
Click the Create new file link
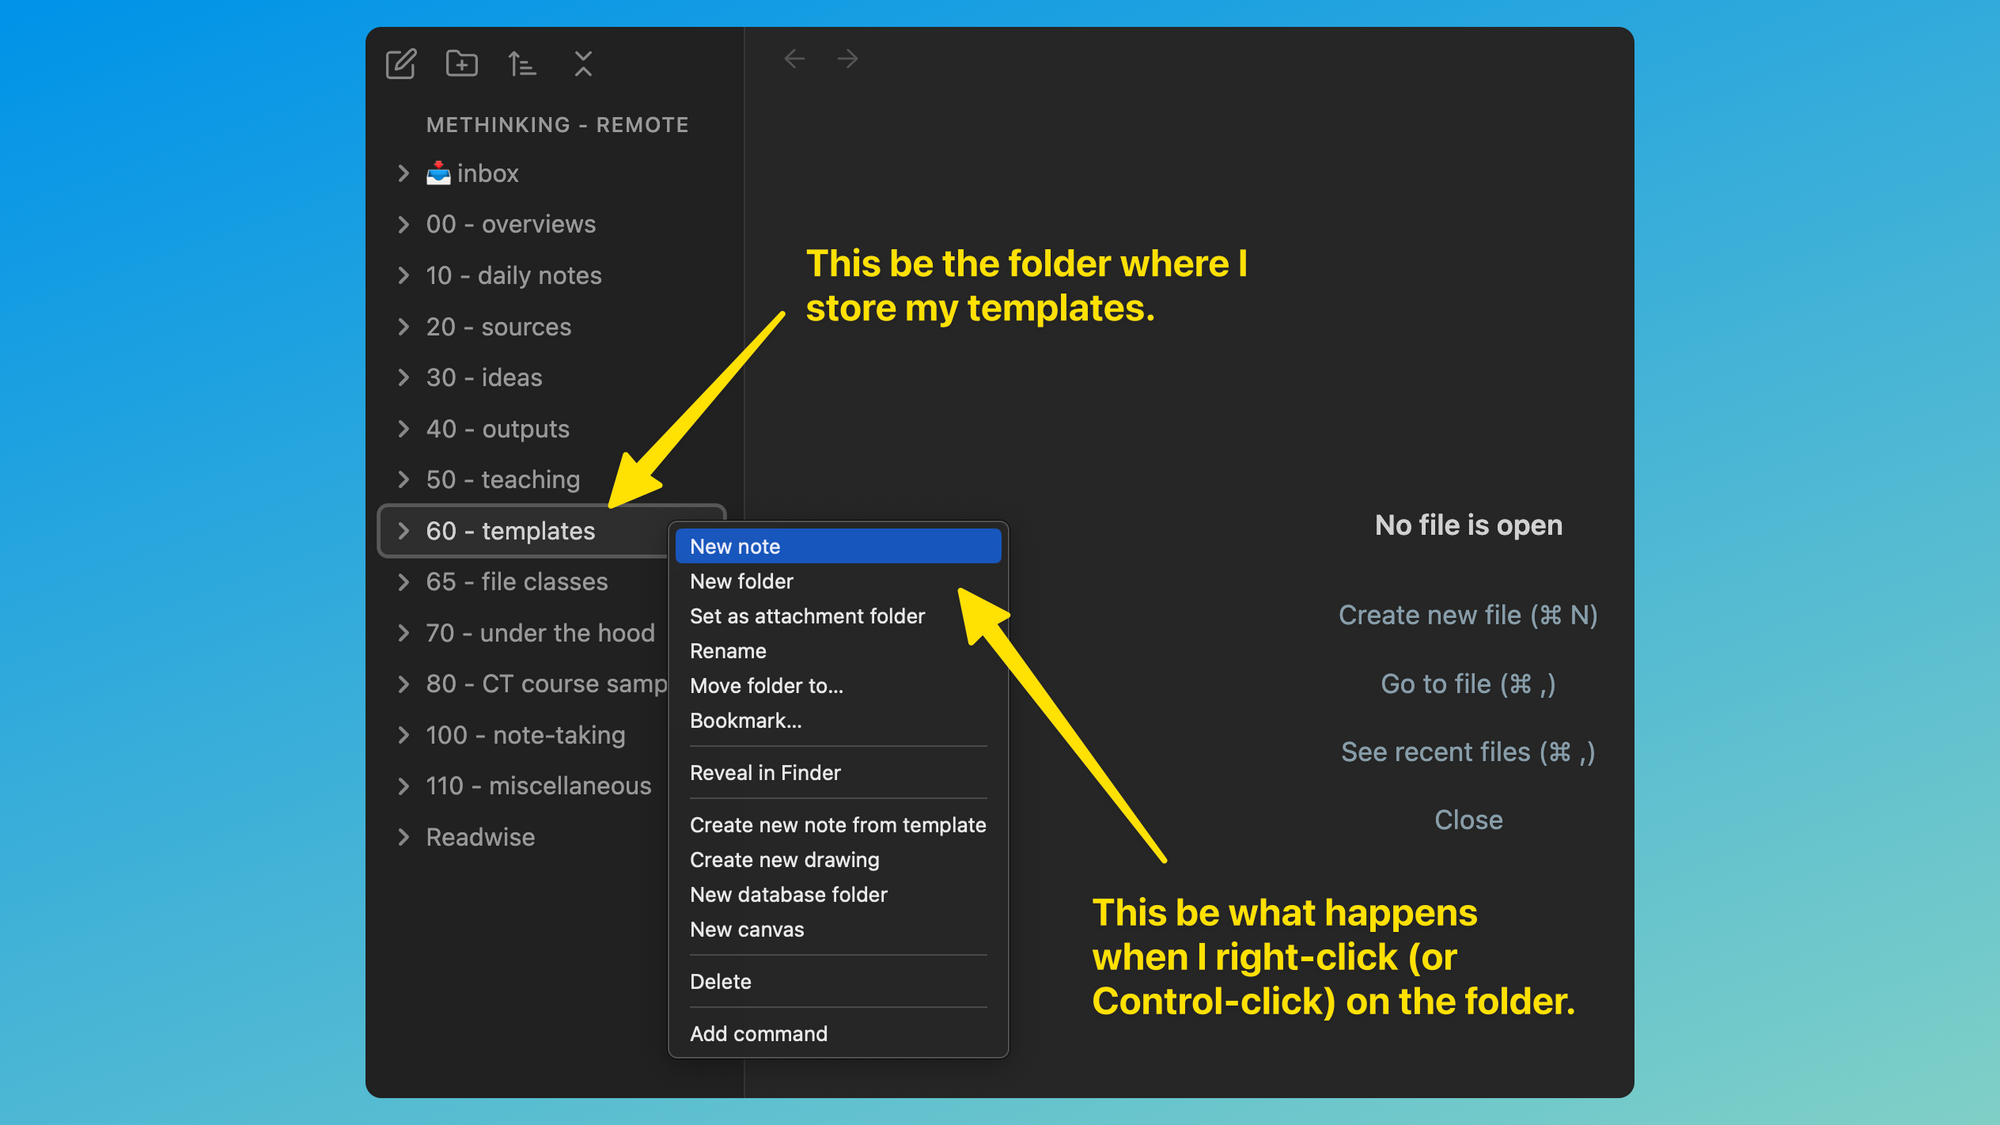point(1467,615)
